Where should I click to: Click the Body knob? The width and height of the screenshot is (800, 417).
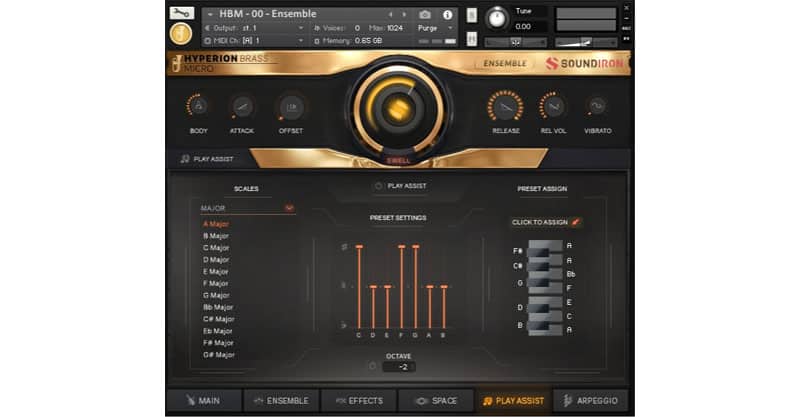point(198,106)
